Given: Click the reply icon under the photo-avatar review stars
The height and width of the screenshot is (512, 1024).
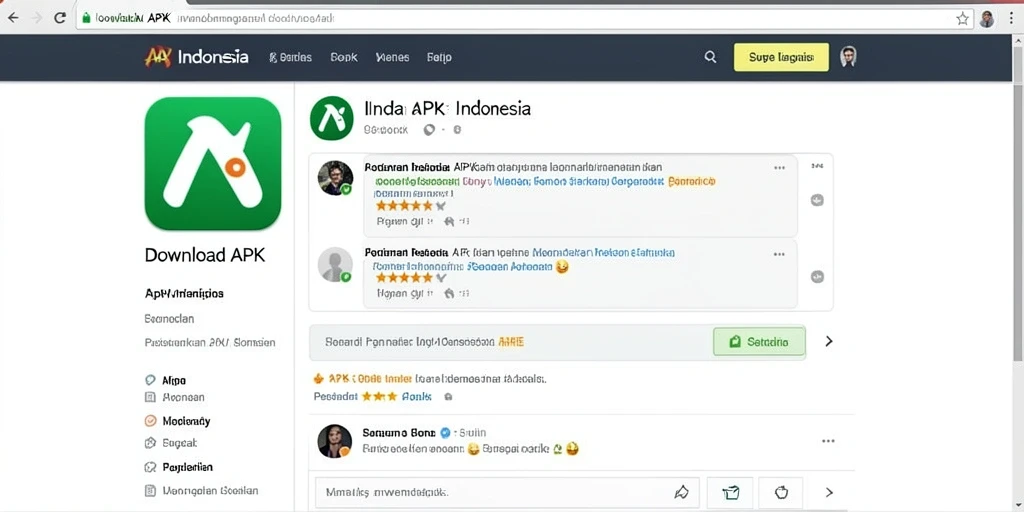Looking at the screenshot, I should pos(449,221).
